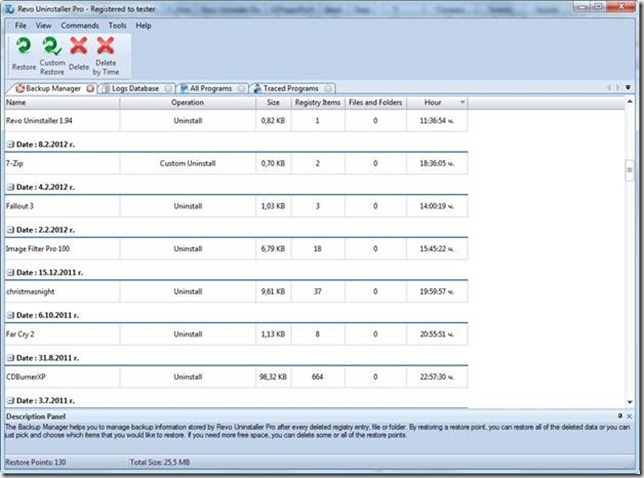Open the Commands menu
Viewport: 644px width, 478px height.
point(79,24)
